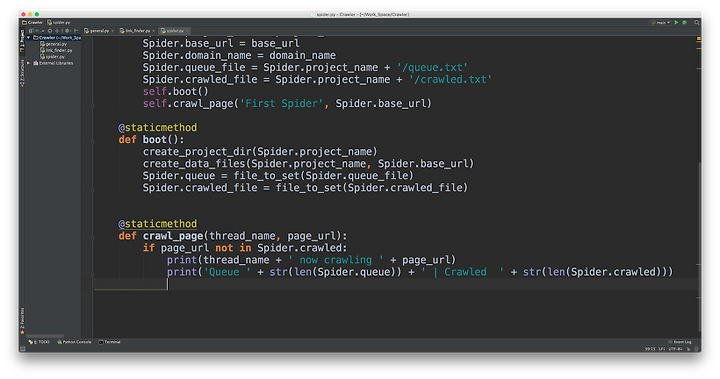The image size is (720, 379).
Task: Open Search Everywhere magnifier icon
Action: pos(697,22)
